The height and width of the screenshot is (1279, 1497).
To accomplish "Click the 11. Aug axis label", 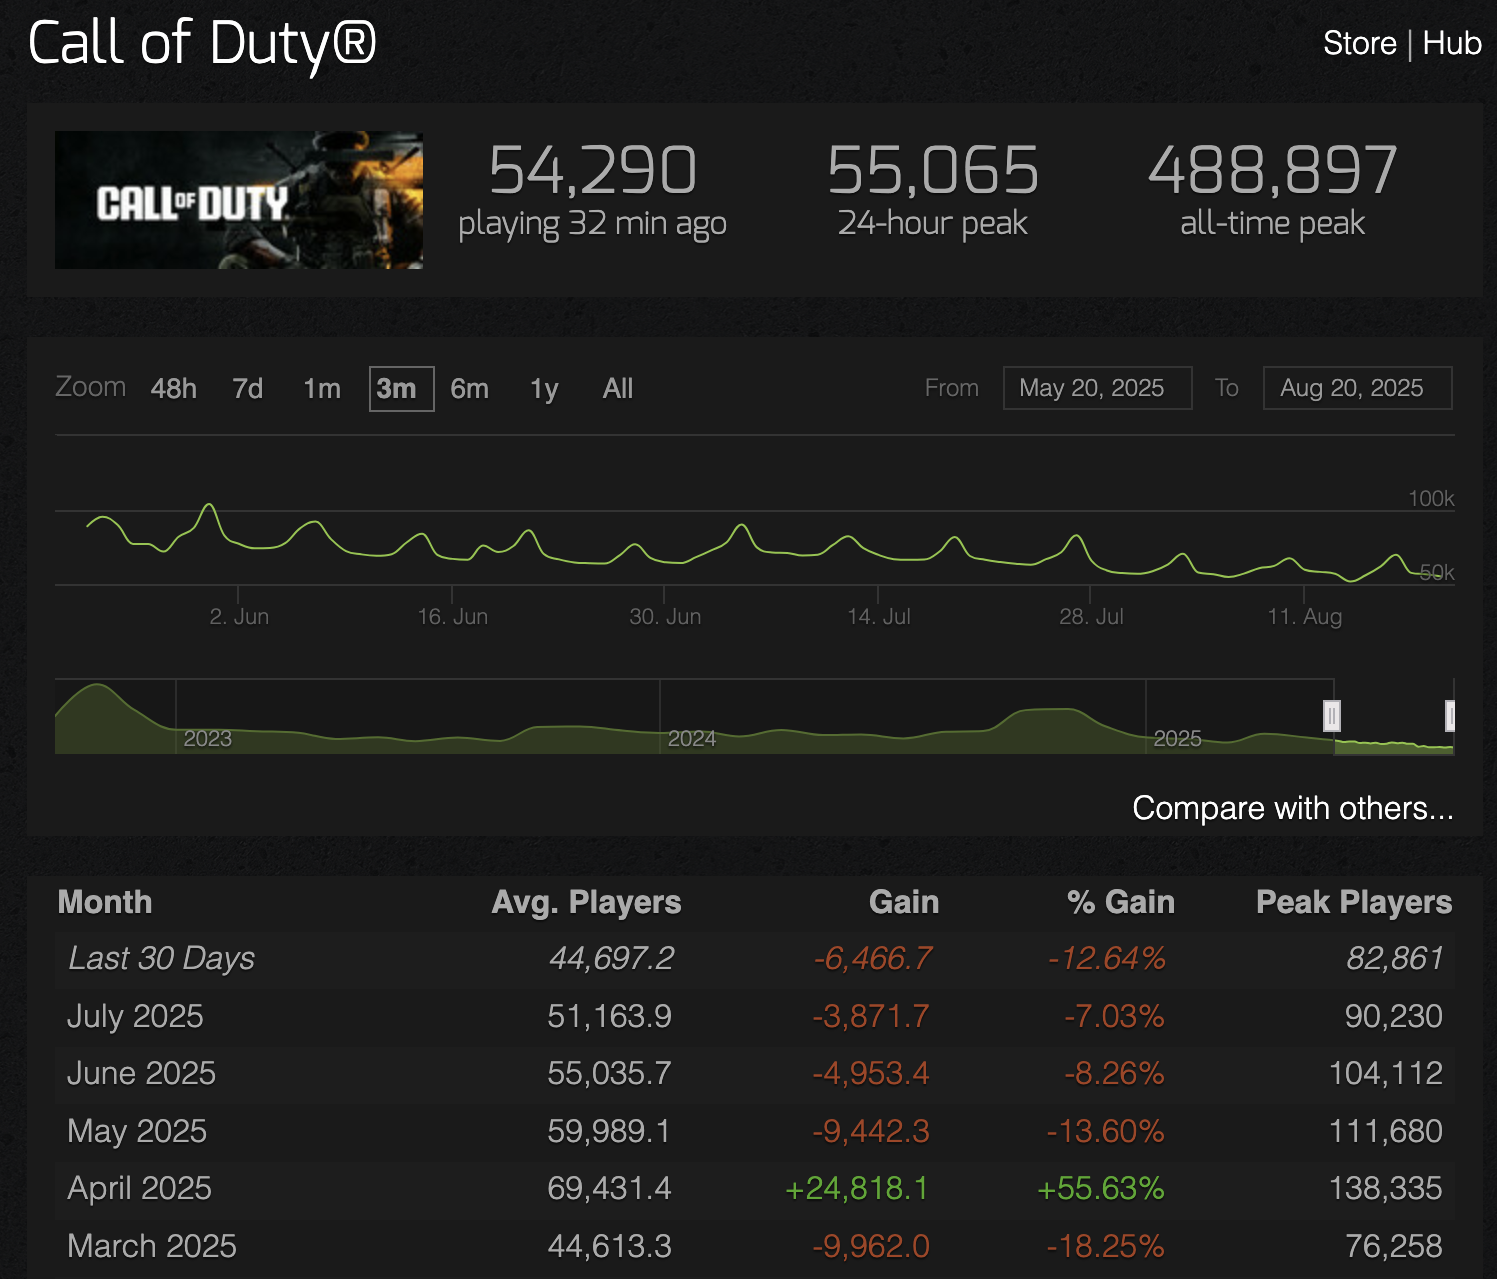I will pyautogui.click(x=1305, y=617).
